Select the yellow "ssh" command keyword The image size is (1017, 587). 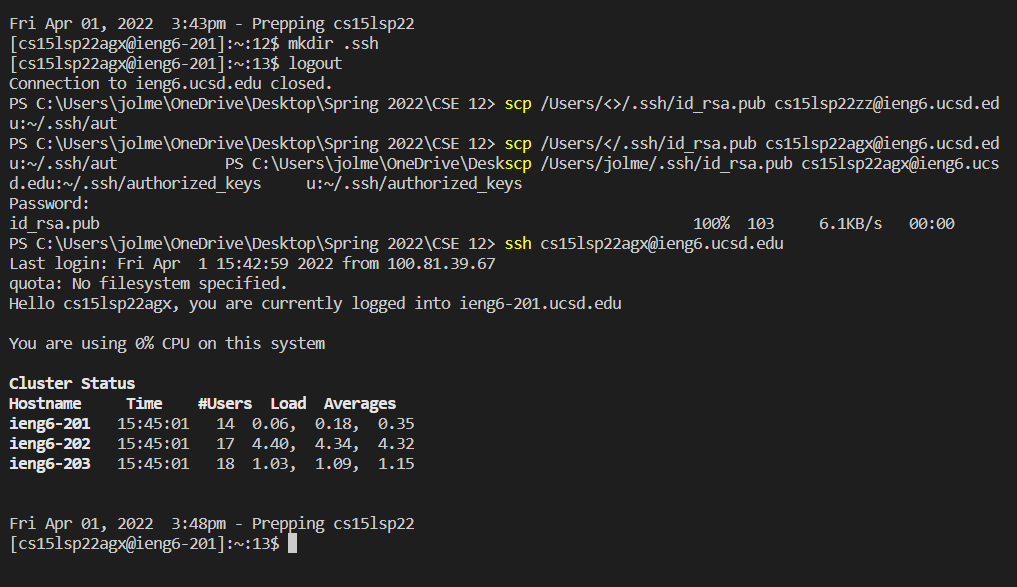point(519,243)
